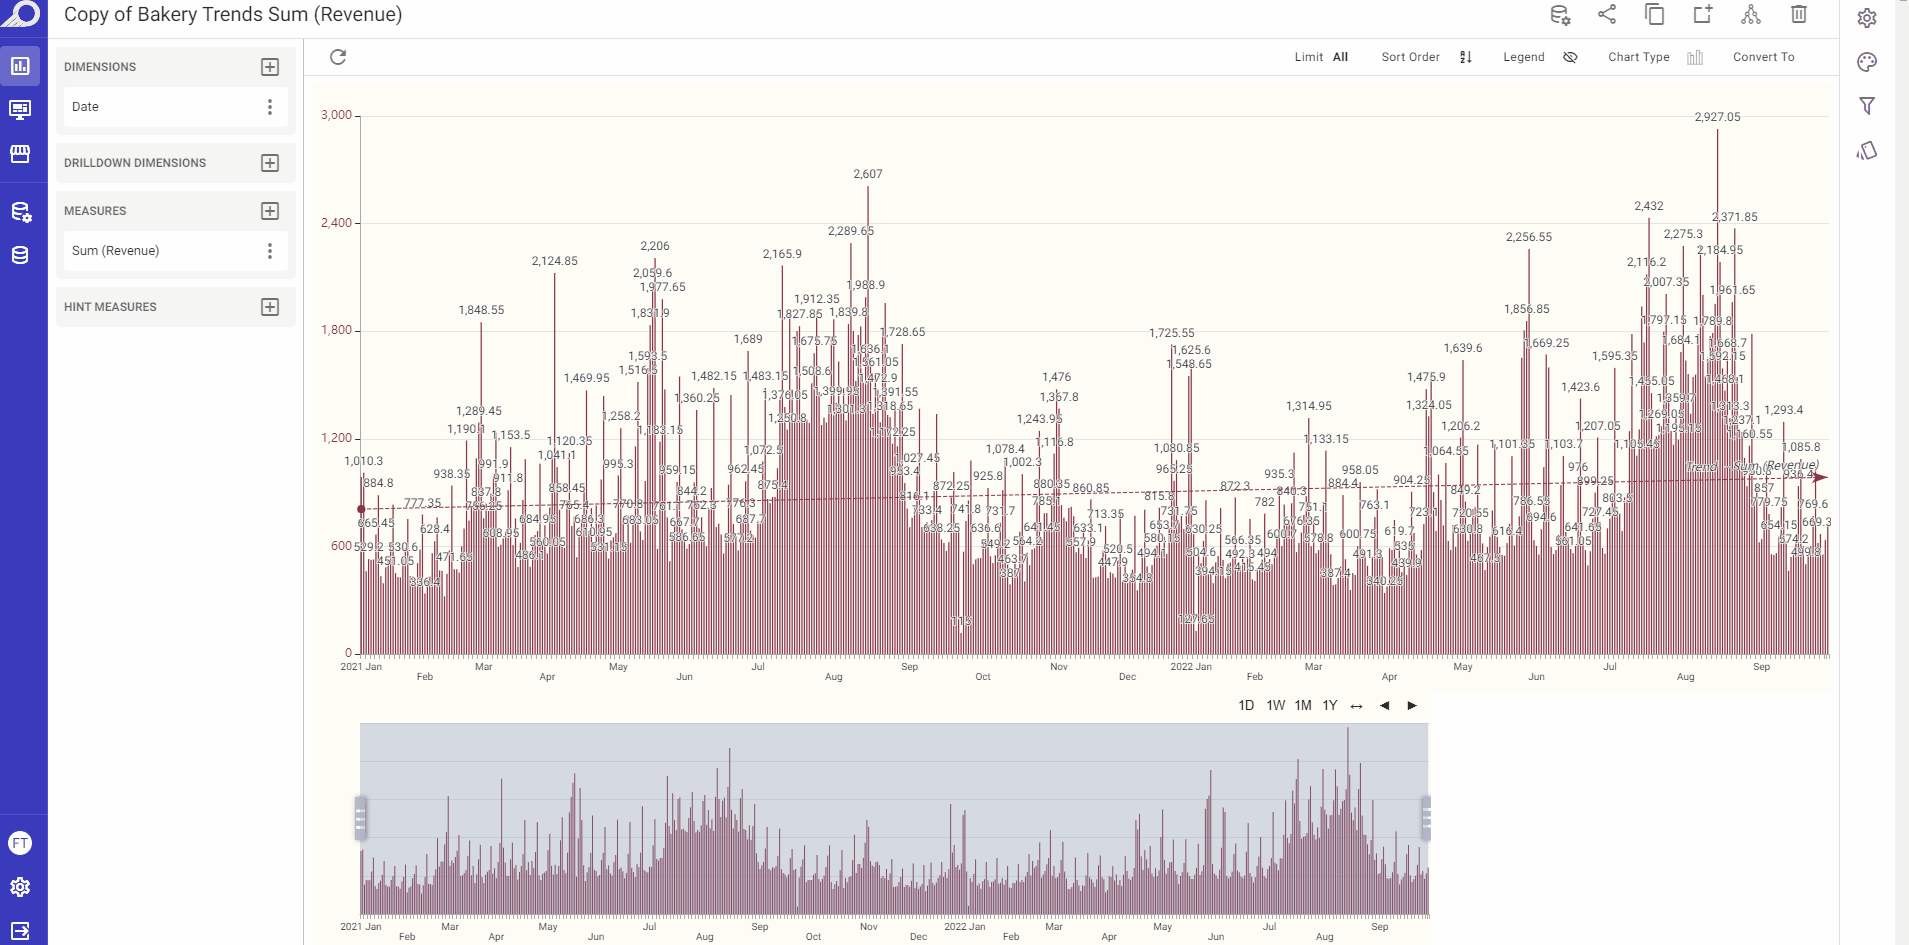1909x945 pixels.
Task: Shift the time range backward
Action: (1384, 706)
